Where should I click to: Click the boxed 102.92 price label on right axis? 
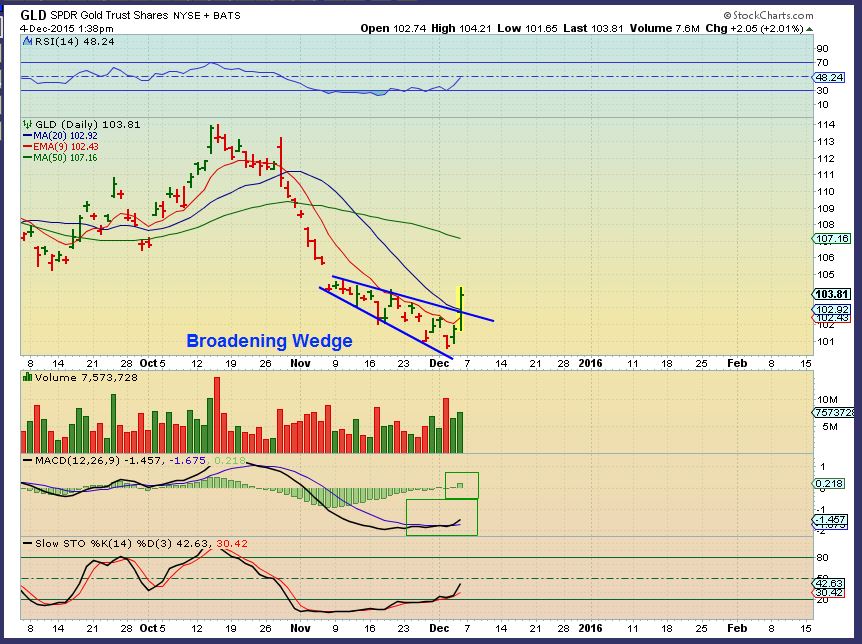pos(832,310)
